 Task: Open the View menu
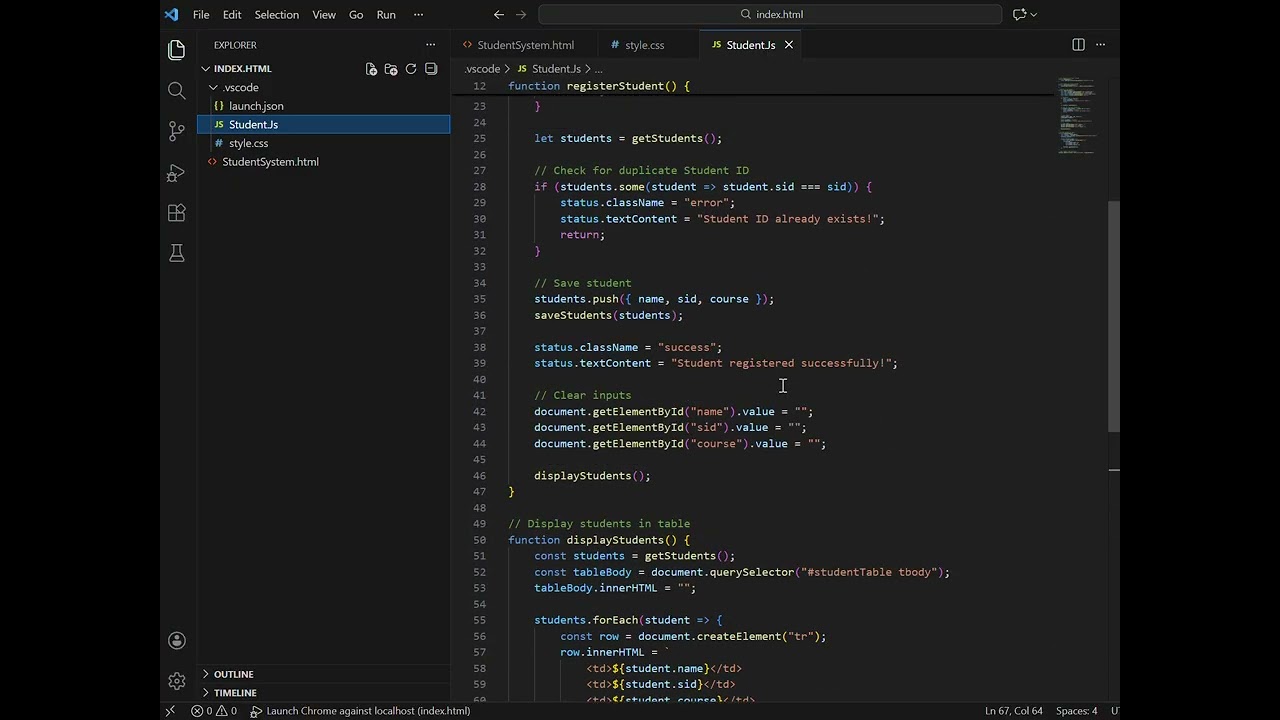[324, 14]
